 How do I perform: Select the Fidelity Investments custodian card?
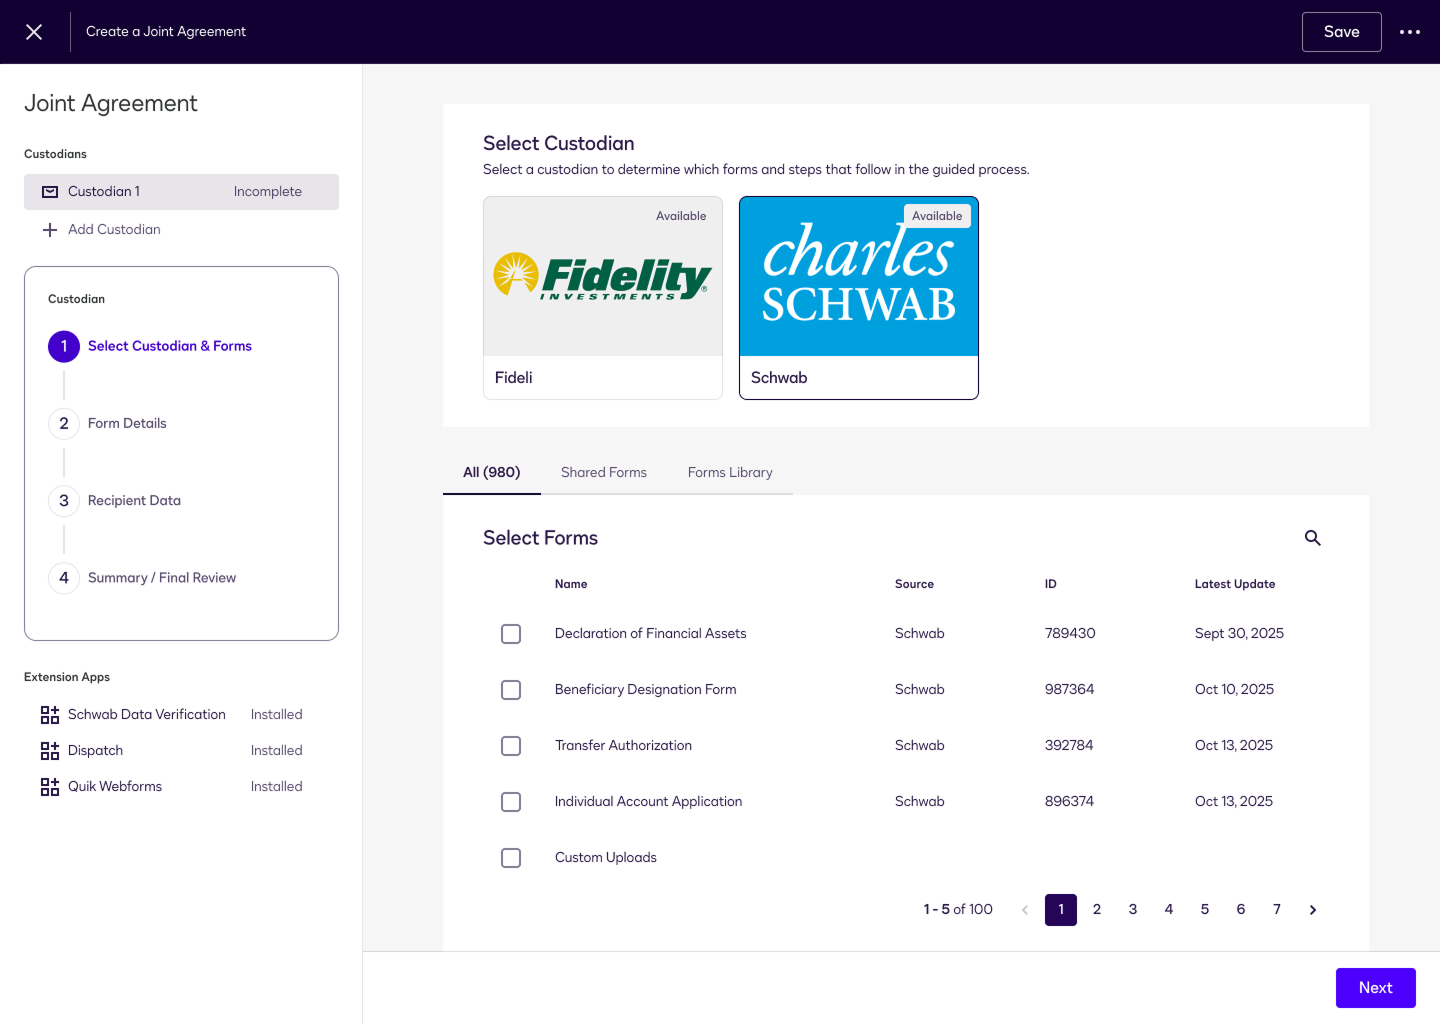click(x=603, y=298)
